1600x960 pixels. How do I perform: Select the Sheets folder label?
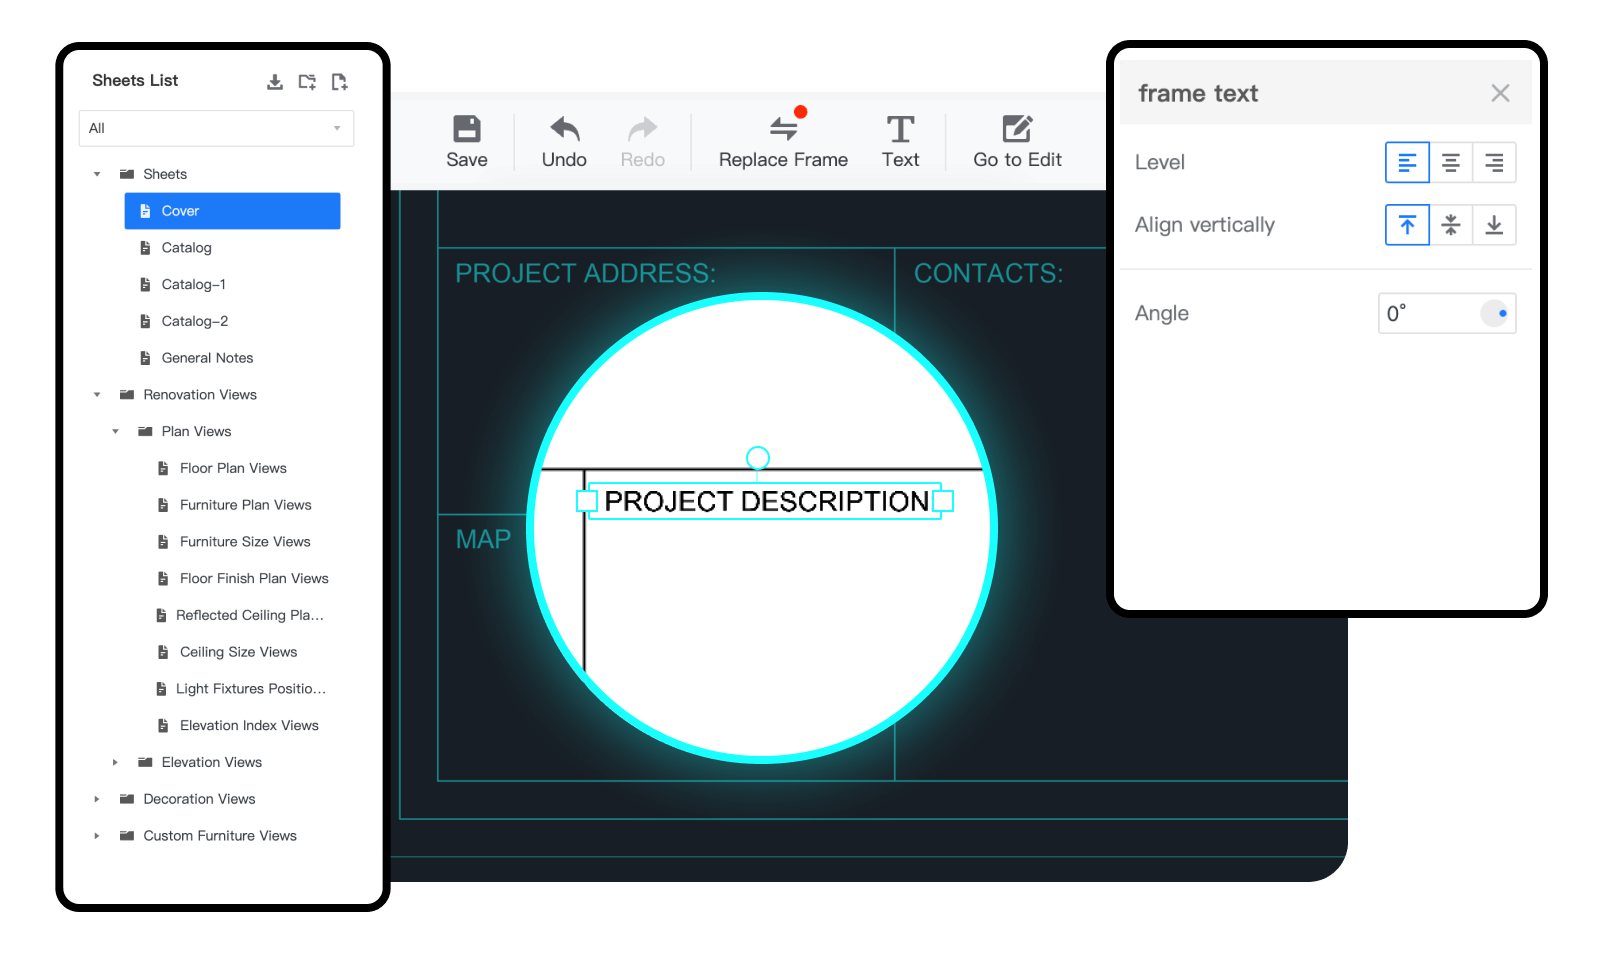pyautogui.click(x=165, y=174)
